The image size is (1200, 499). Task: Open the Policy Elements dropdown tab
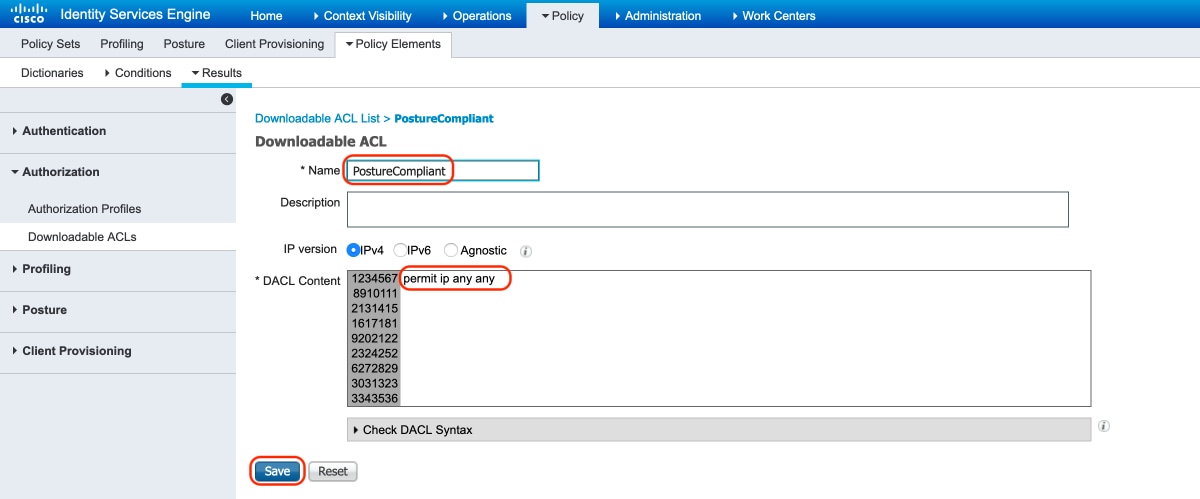tap(393, 44)
